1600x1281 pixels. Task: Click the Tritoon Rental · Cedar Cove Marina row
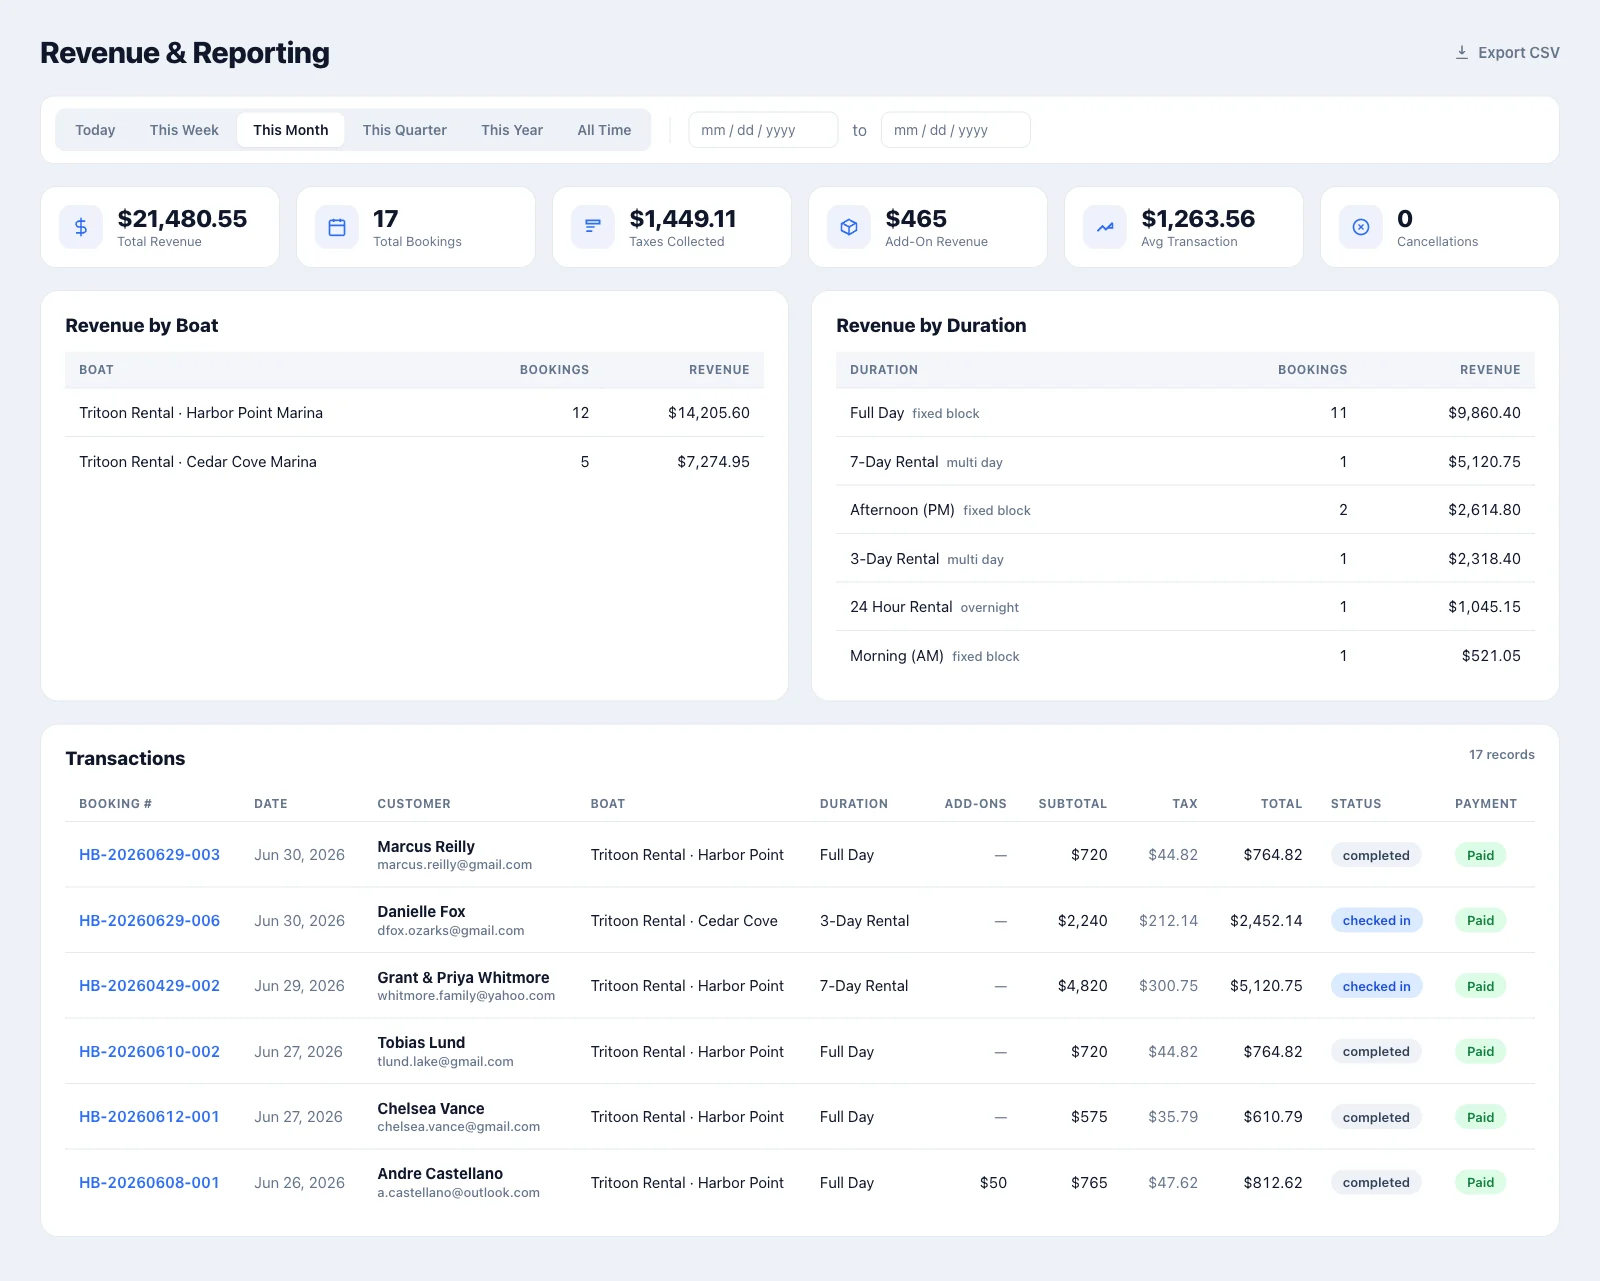pyautogui.click(x=414, y=462)
